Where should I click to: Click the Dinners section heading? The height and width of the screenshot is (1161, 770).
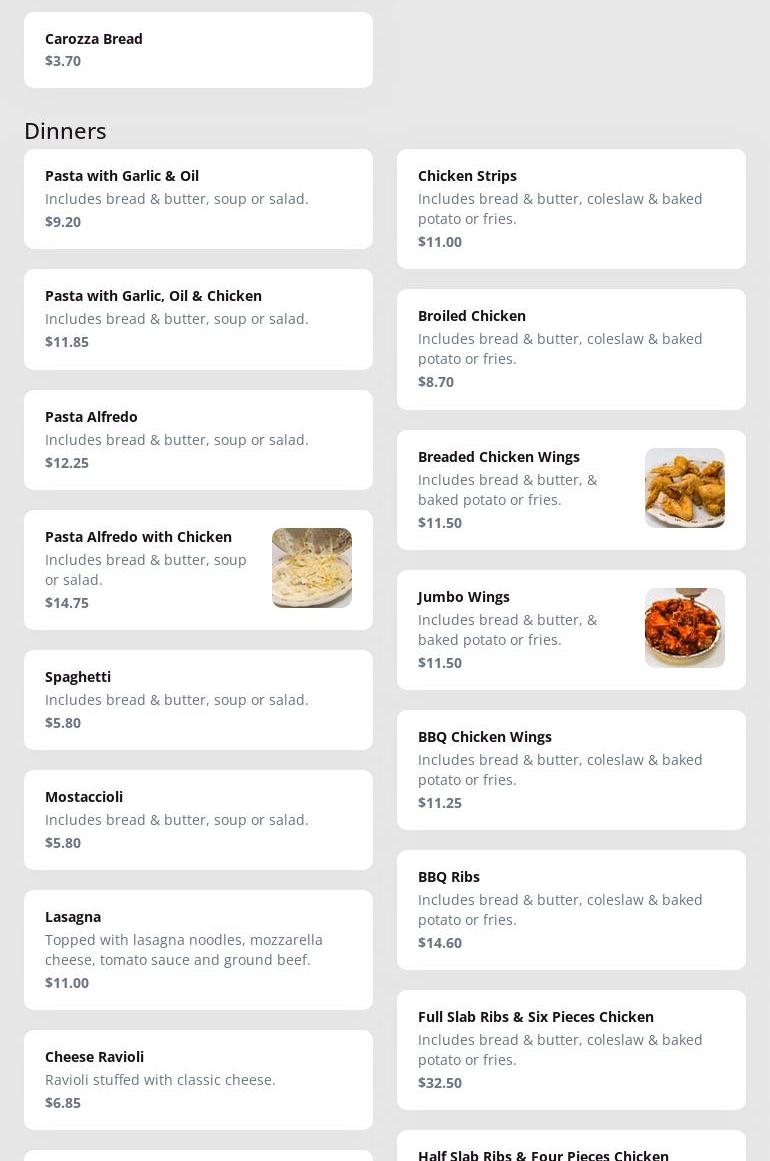click(x=65, y=131)
